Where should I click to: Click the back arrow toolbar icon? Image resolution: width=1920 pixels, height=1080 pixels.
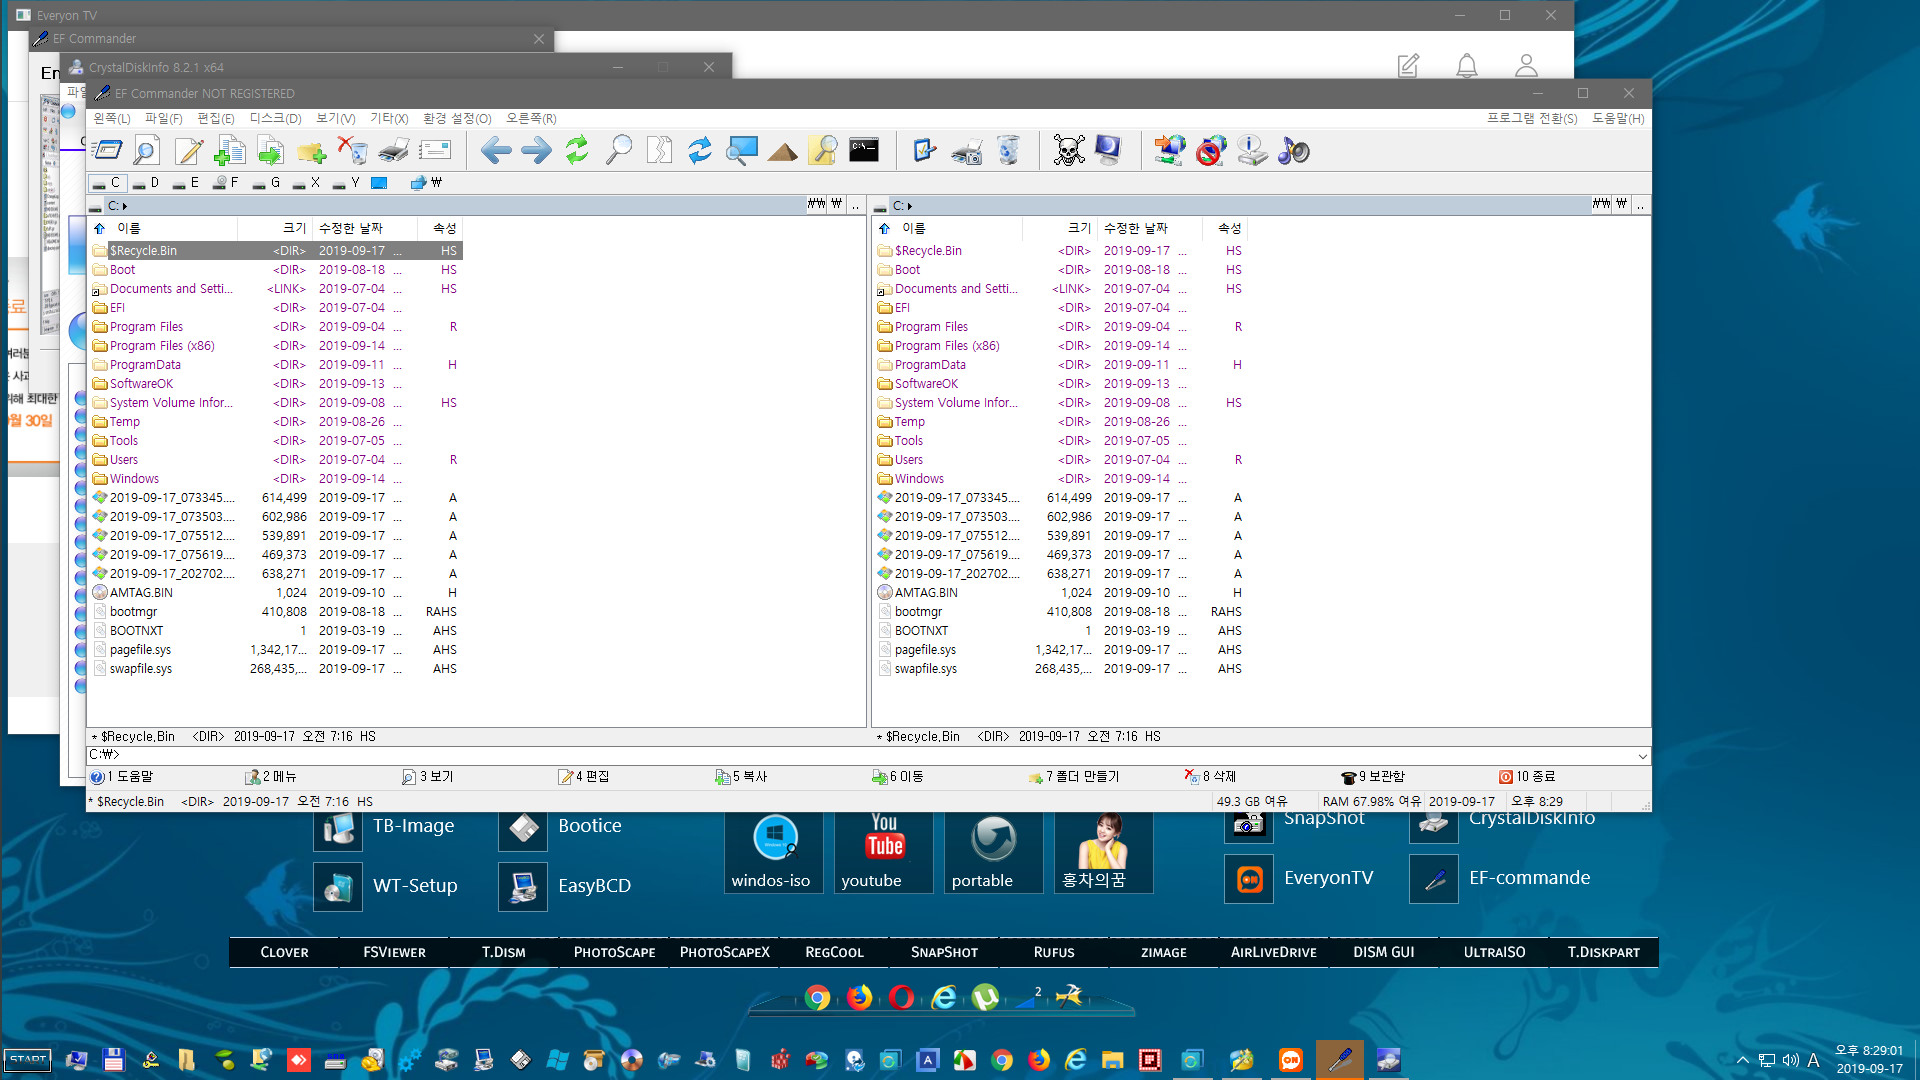coord(496,151)
